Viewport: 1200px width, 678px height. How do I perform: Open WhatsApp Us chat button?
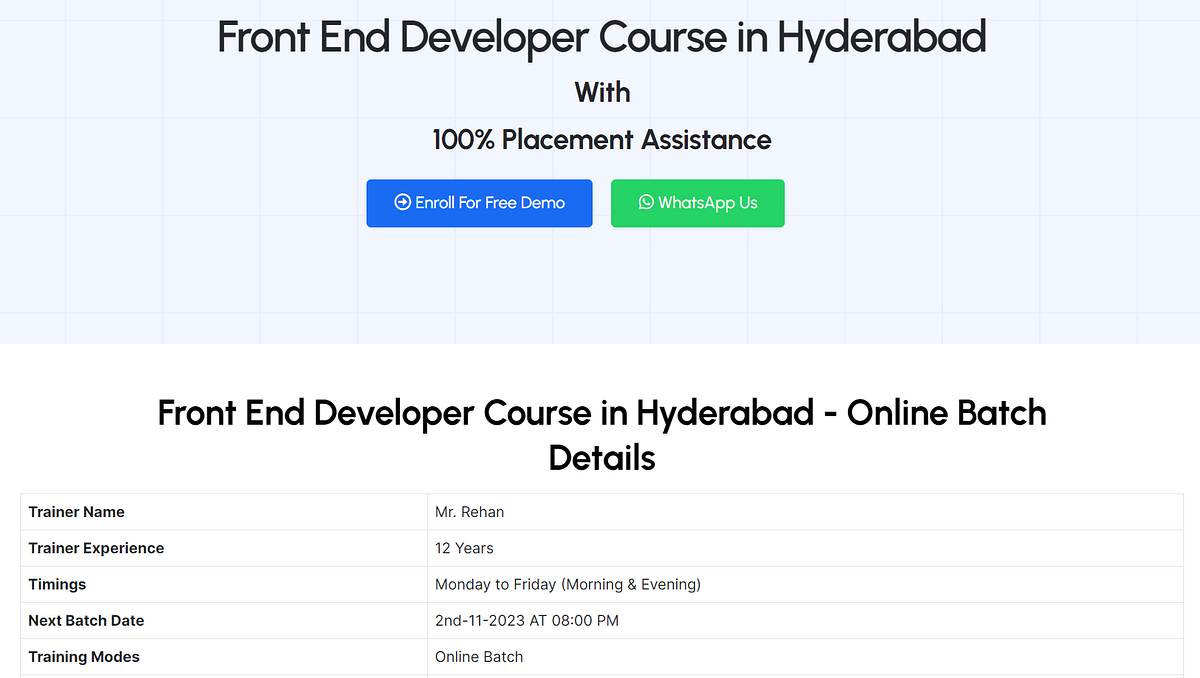[x=698, y=203]
